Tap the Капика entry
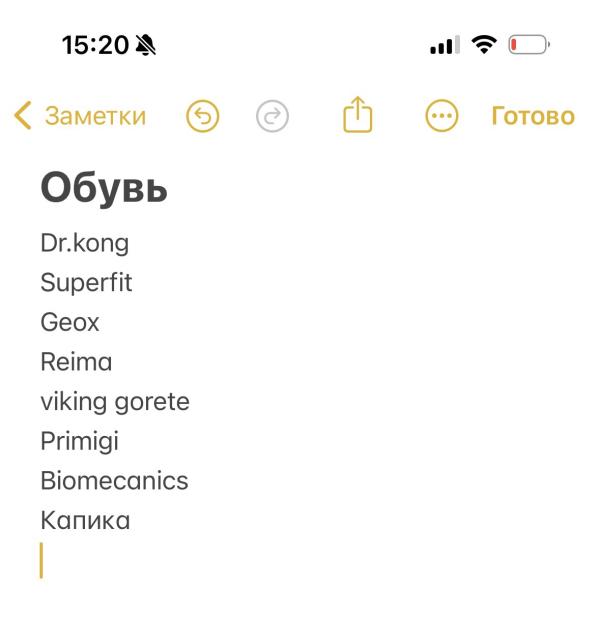The image size is (600, 621). click(x=85, y=520)
